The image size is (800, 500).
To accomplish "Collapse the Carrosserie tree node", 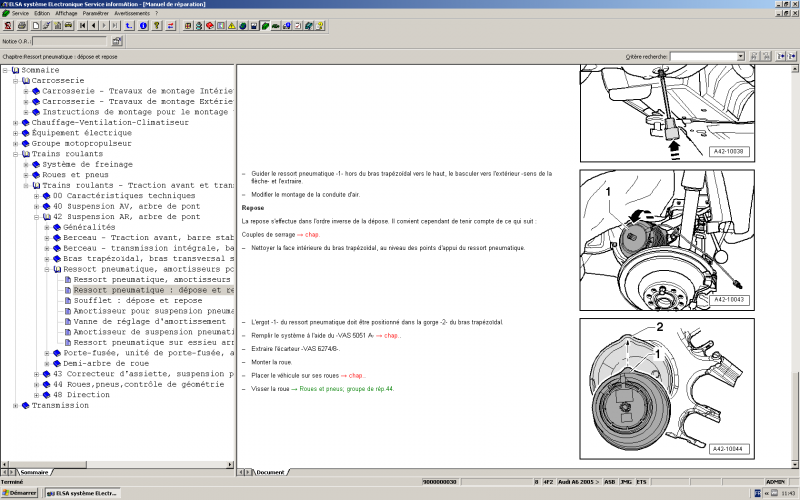I will pos(15,81).
